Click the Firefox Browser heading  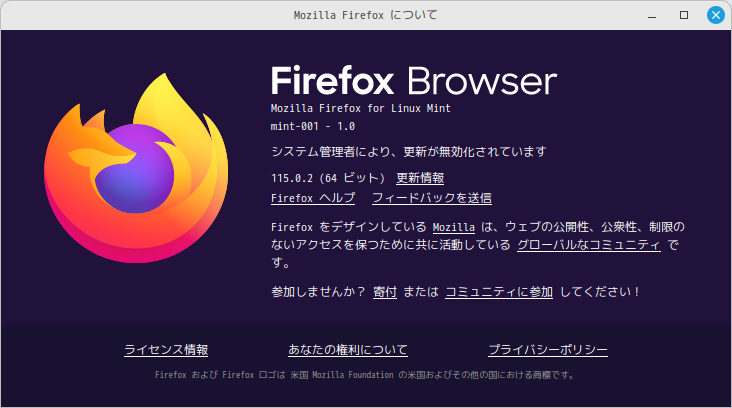tap(414, 81)
